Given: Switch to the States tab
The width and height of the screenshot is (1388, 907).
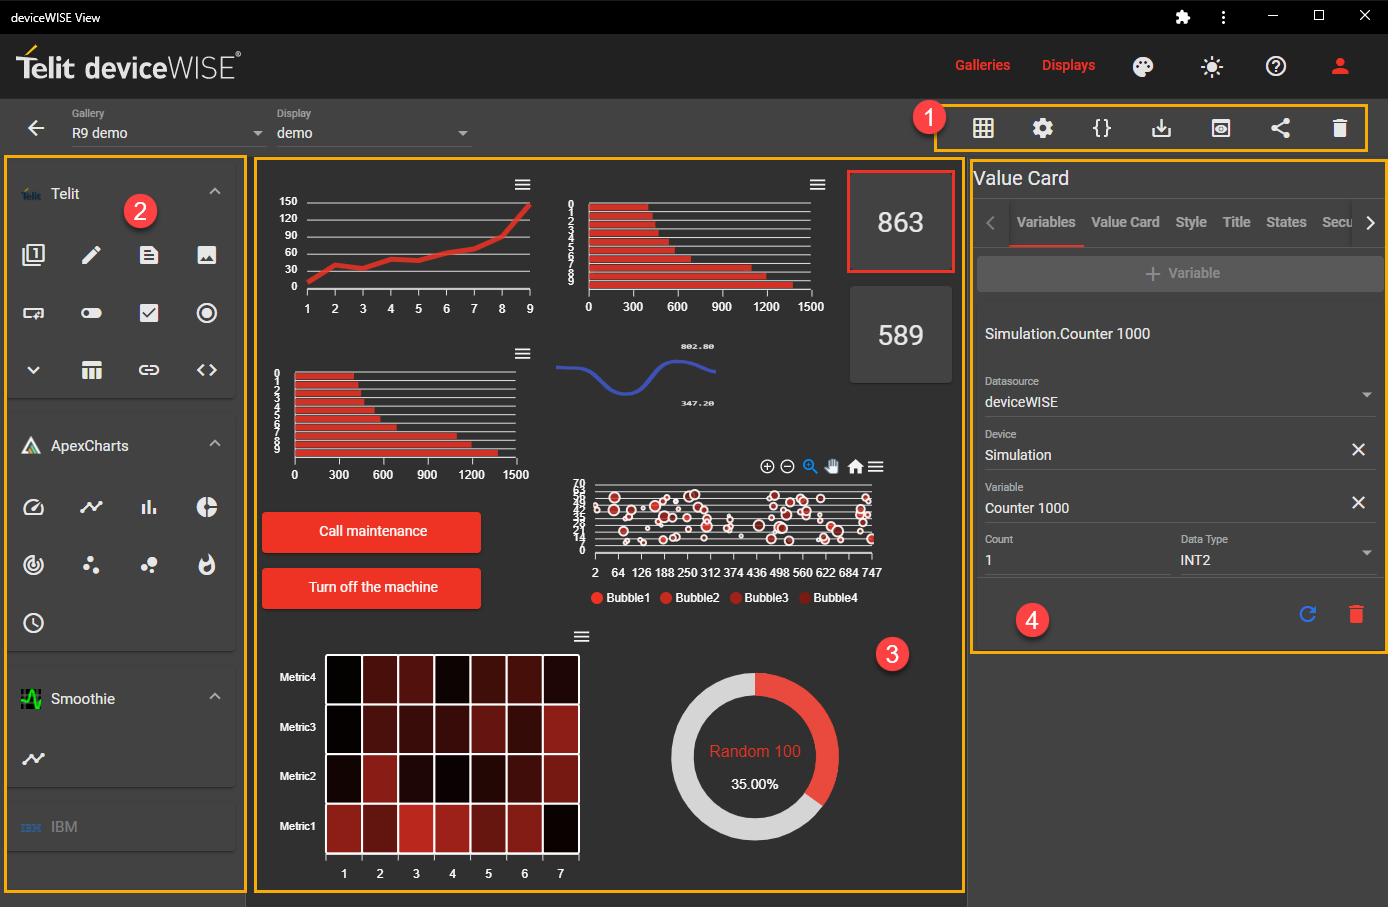Looking at the screenshot, I should [x=1286, y=222].
